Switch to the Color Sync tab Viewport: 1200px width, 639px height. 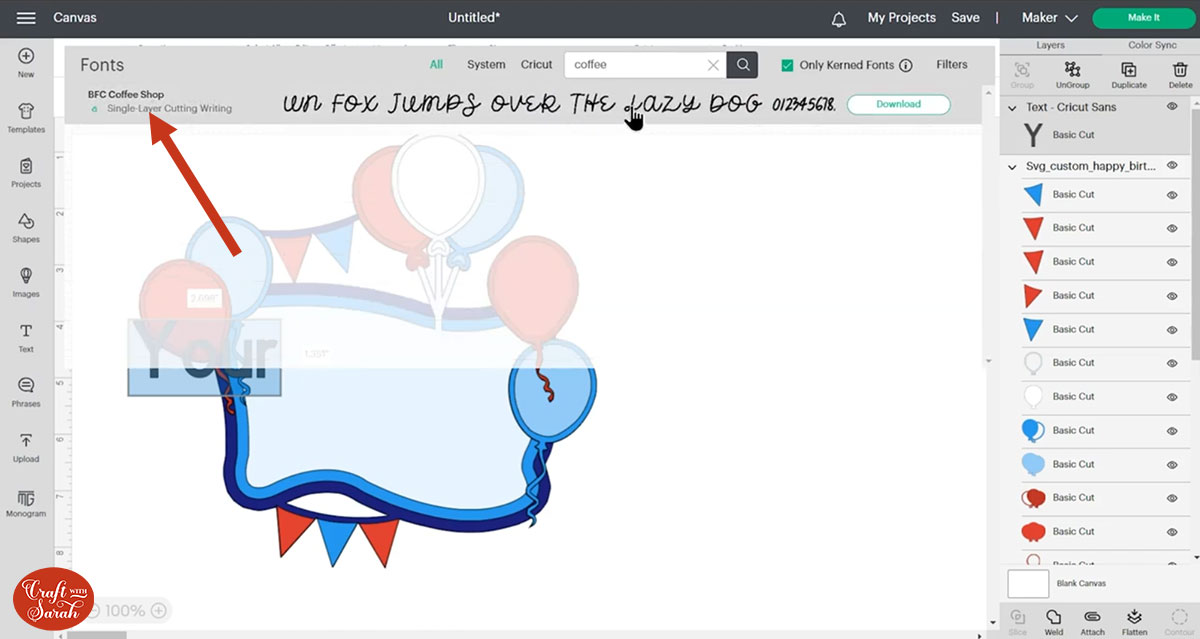1153,46
